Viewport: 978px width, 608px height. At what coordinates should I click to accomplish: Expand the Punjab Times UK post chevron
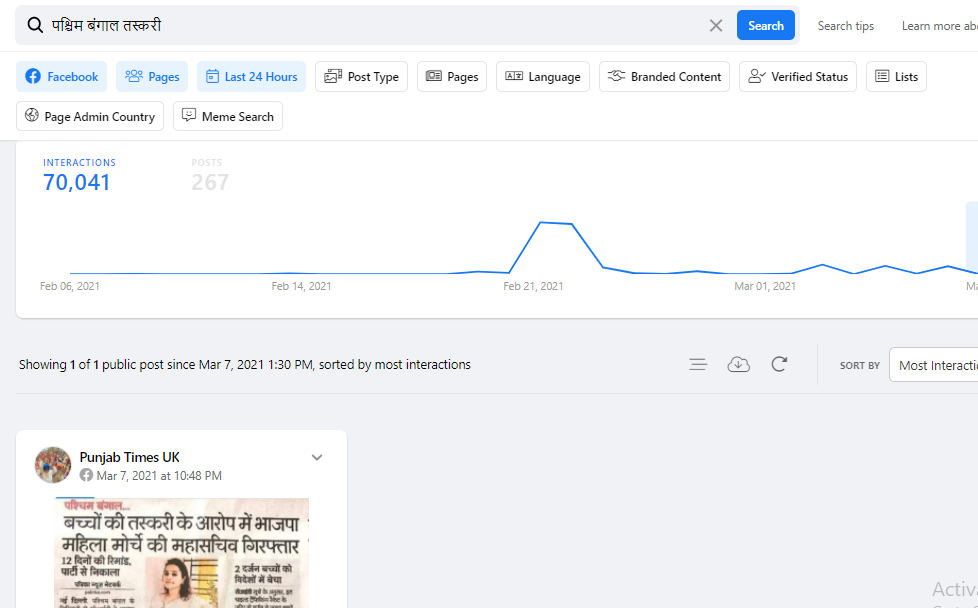pyautogui.click(x=317, y=458)
